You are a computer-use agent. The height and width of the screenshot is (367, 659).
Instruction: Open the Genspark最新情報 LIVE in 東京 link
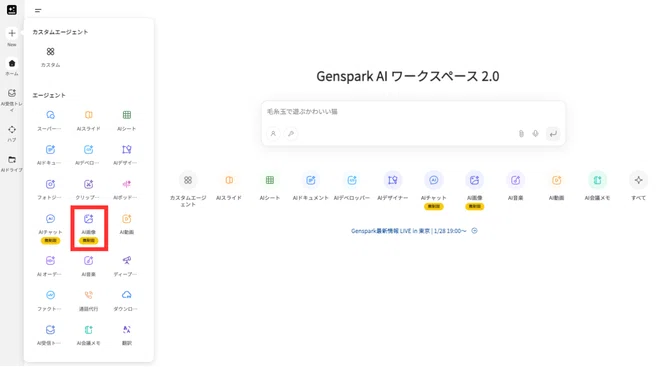pos(409,231)
